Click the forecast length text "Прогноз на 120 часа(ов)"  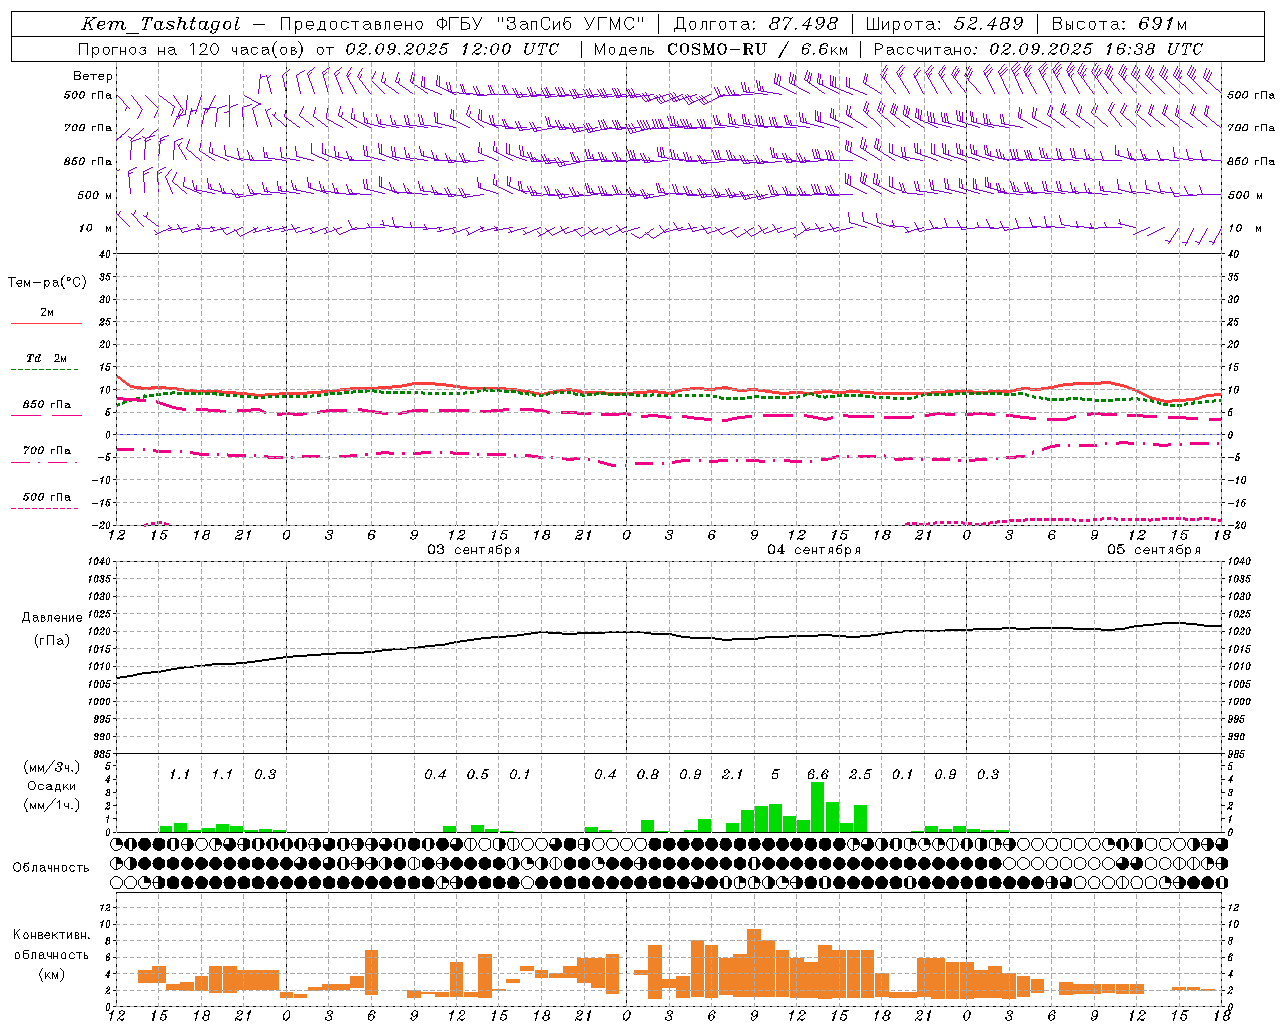[192, 49]
